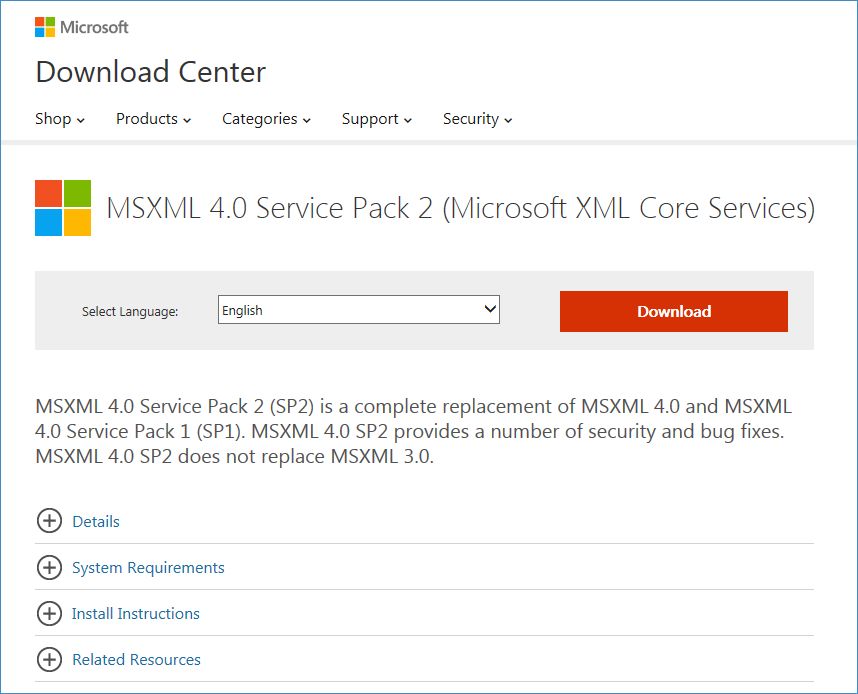This screenshot has height=694, width=858.
Task: Expand System Requirements with its plus icon
Action: [x=49, y=568]
